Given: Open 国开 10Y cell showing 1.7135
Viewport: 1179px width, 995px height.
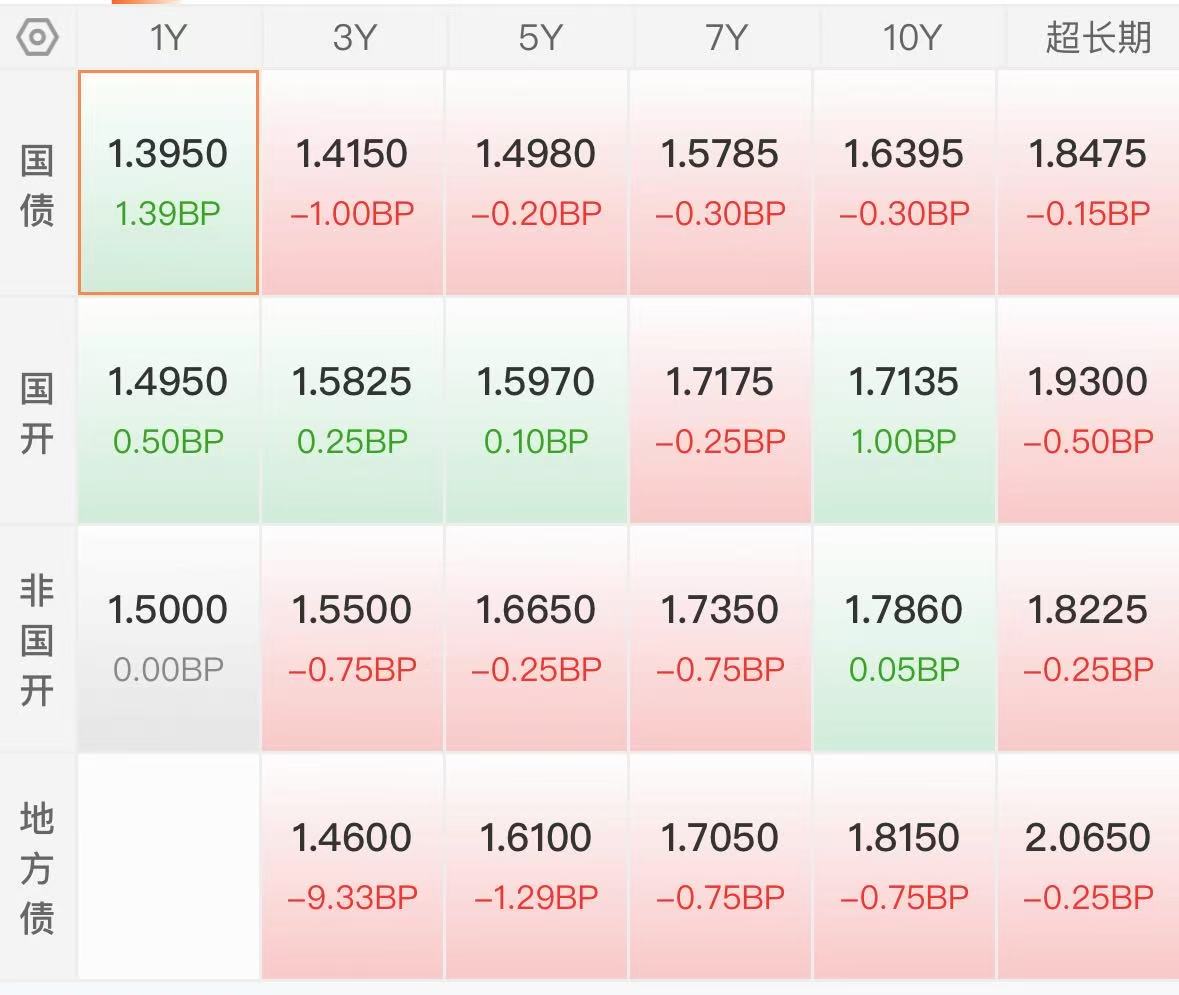Looking at the screenshot, I should [x=904, y=411].
